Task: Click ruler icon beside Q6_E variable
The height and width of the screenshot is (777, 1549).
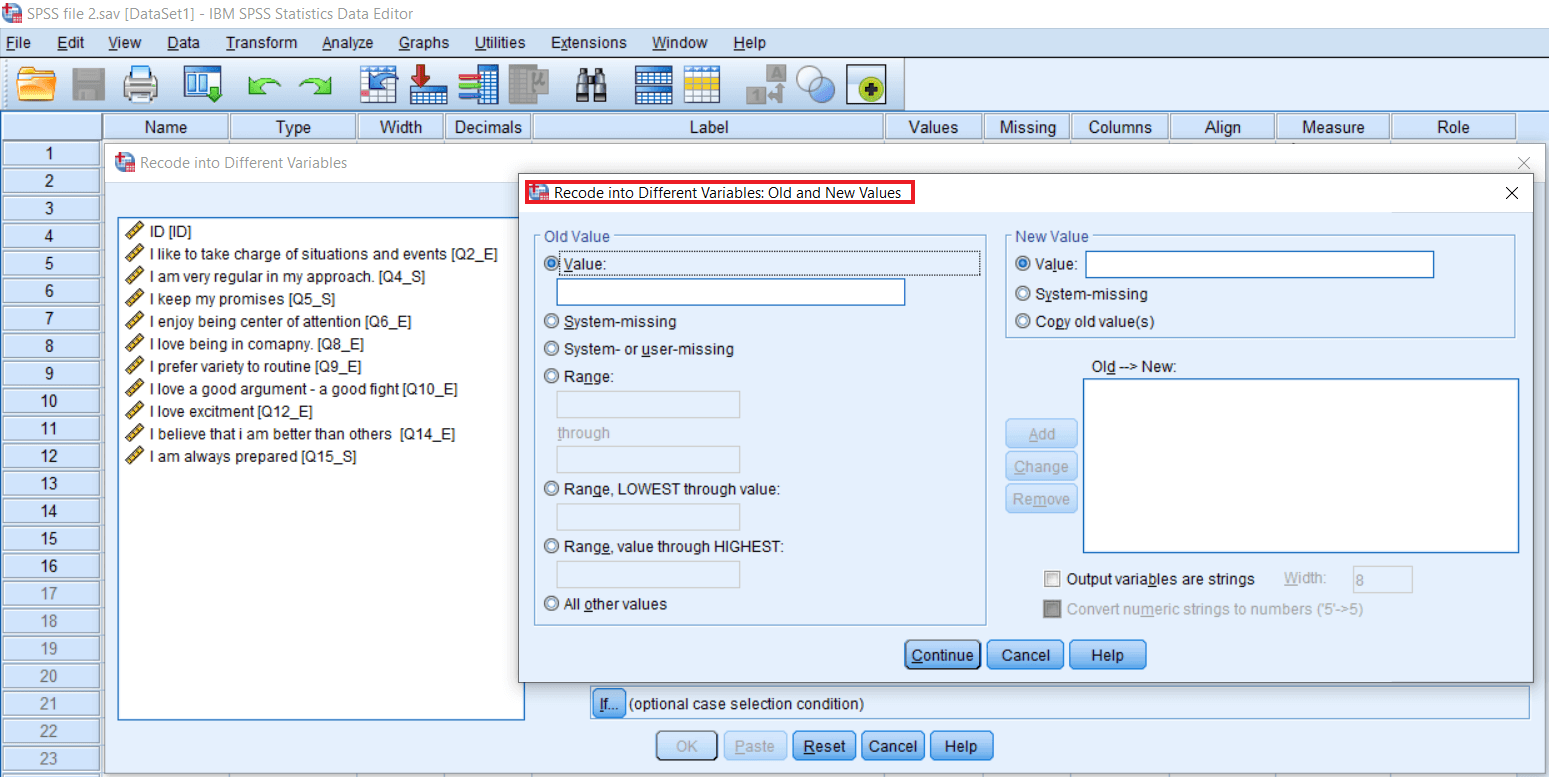Action: pos(134,321)
